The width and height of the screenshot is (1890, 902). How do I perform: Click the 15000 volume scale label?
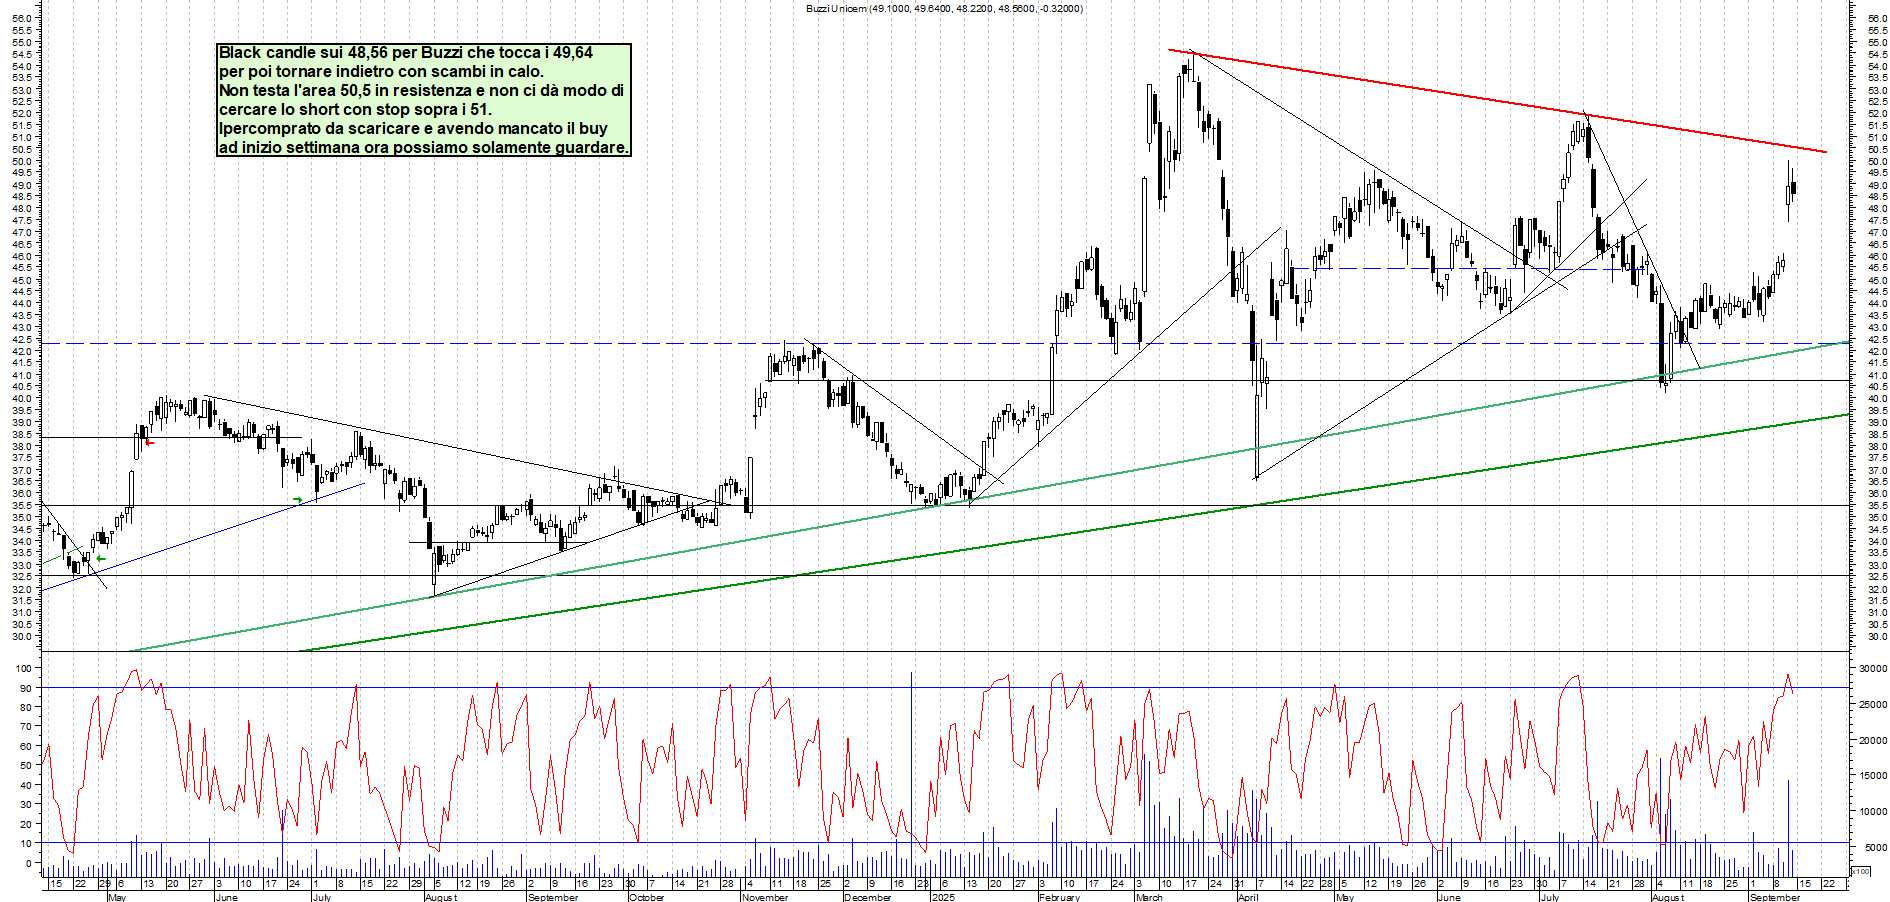coord(1872,776)
